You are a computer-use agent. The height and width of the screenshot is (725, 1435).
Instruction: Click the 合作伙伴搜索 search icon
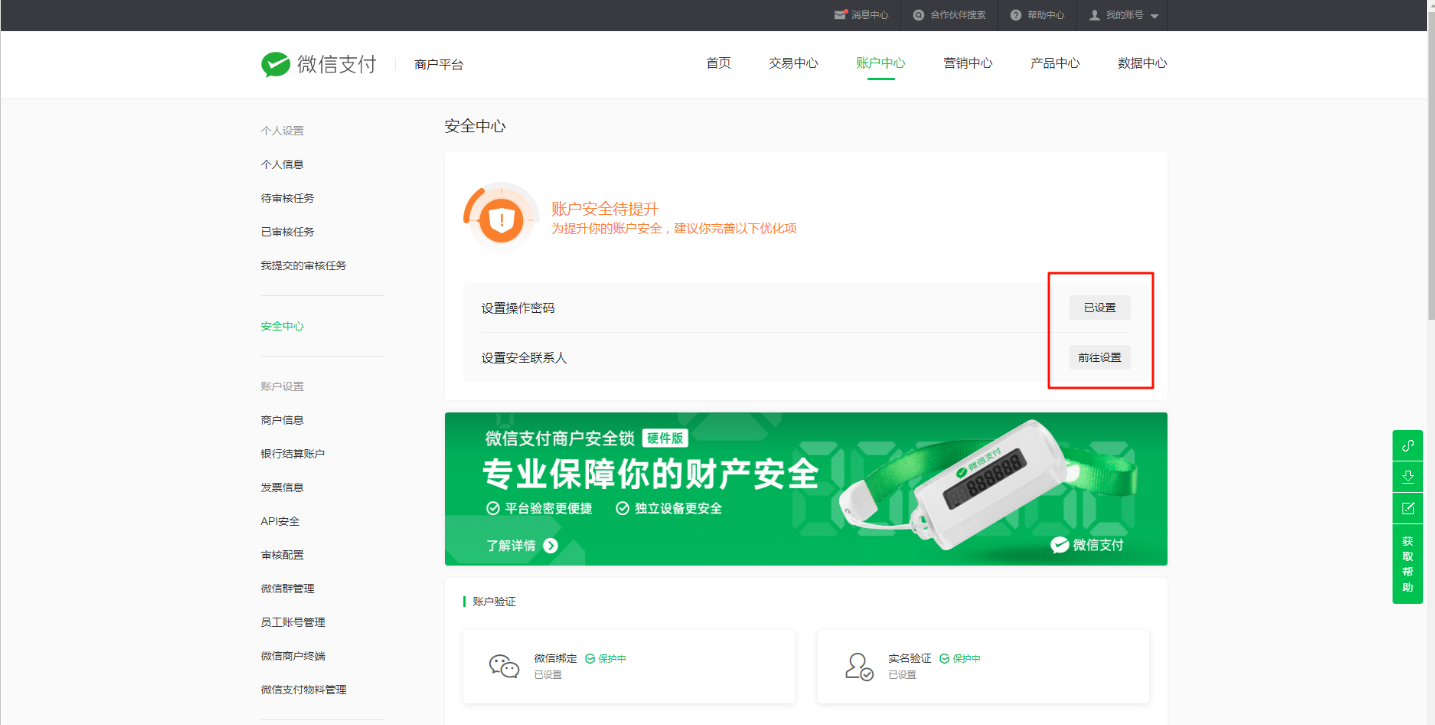pyautogui.click(x=919, y=15)
